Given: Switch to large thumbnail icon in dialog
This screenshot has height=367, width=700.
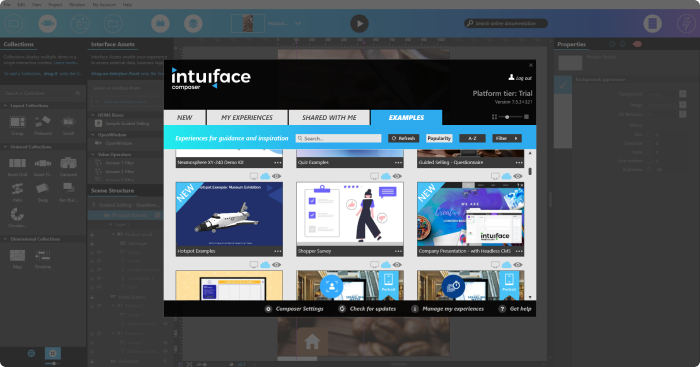Looking at the screenshot, I should pos(526,117).
